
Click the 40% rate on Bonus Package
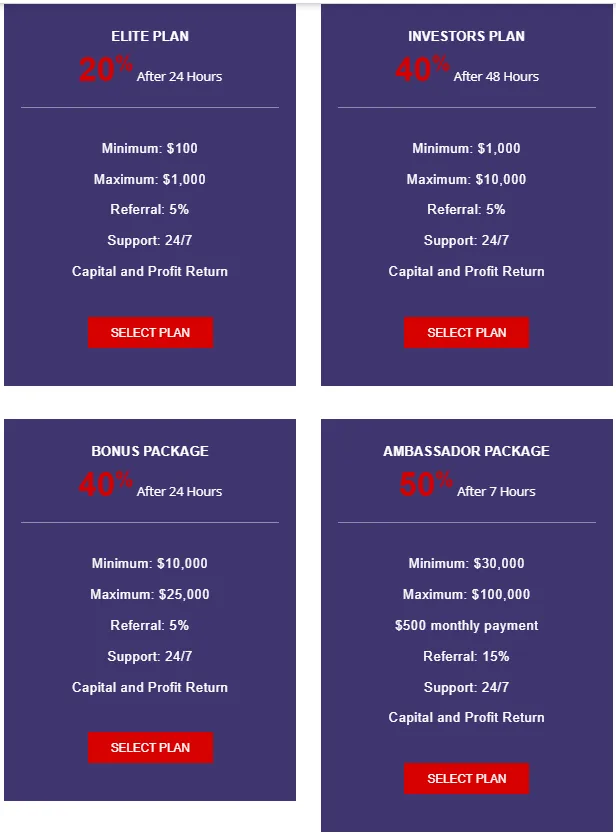click(105, 485)
